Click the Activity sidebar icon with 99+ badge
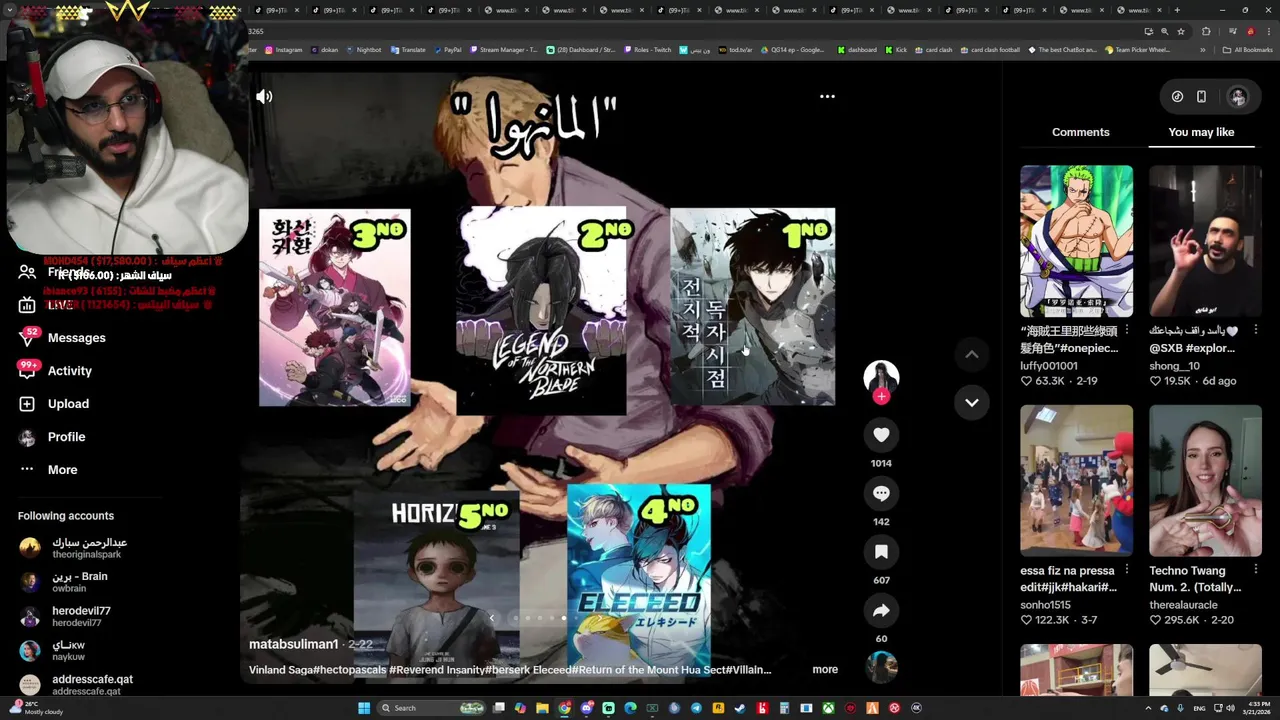This screenshot has width=1280, height=720. pos(27,370)
